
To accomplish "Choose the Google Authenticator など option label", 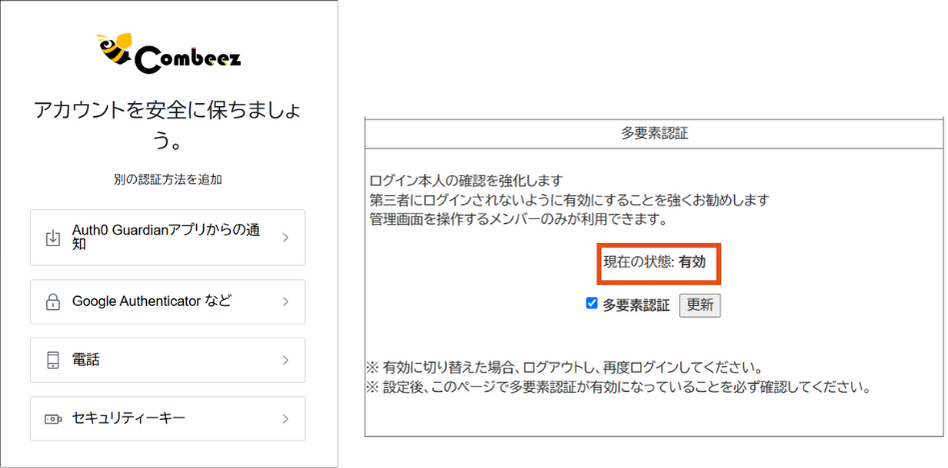I will tap(152, 301).
